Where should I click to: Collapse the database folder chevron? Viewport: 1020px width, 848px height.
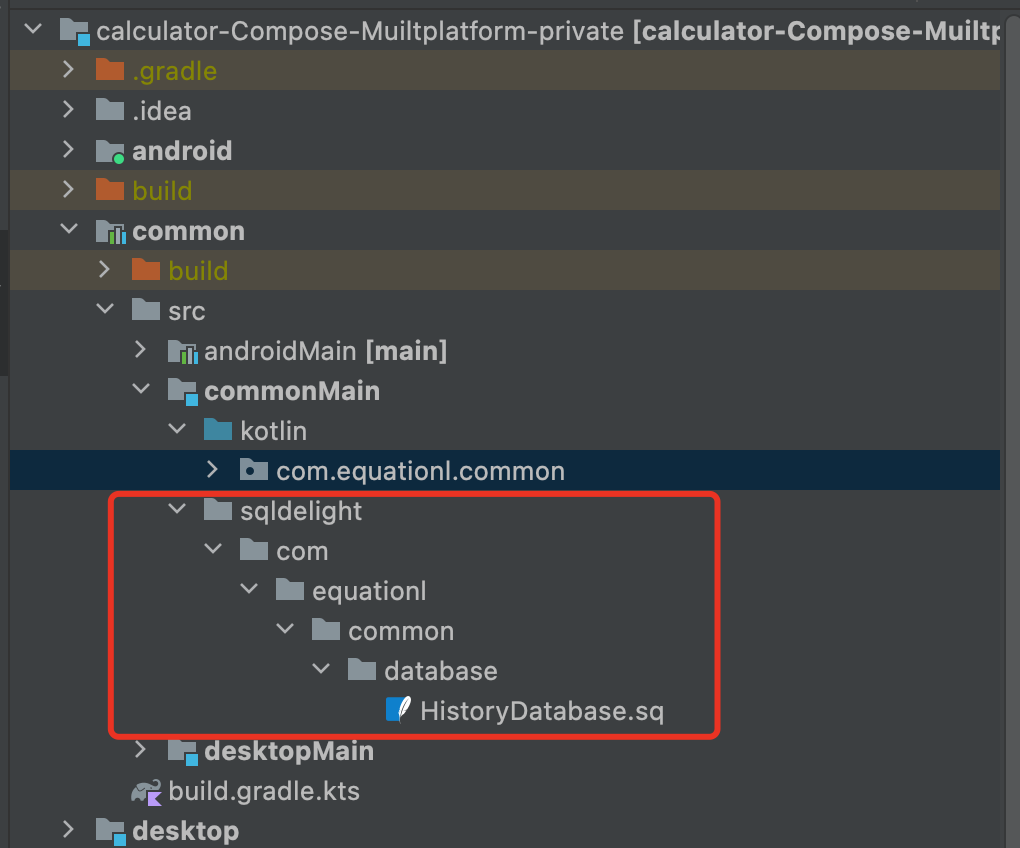[x=321, y=669]
